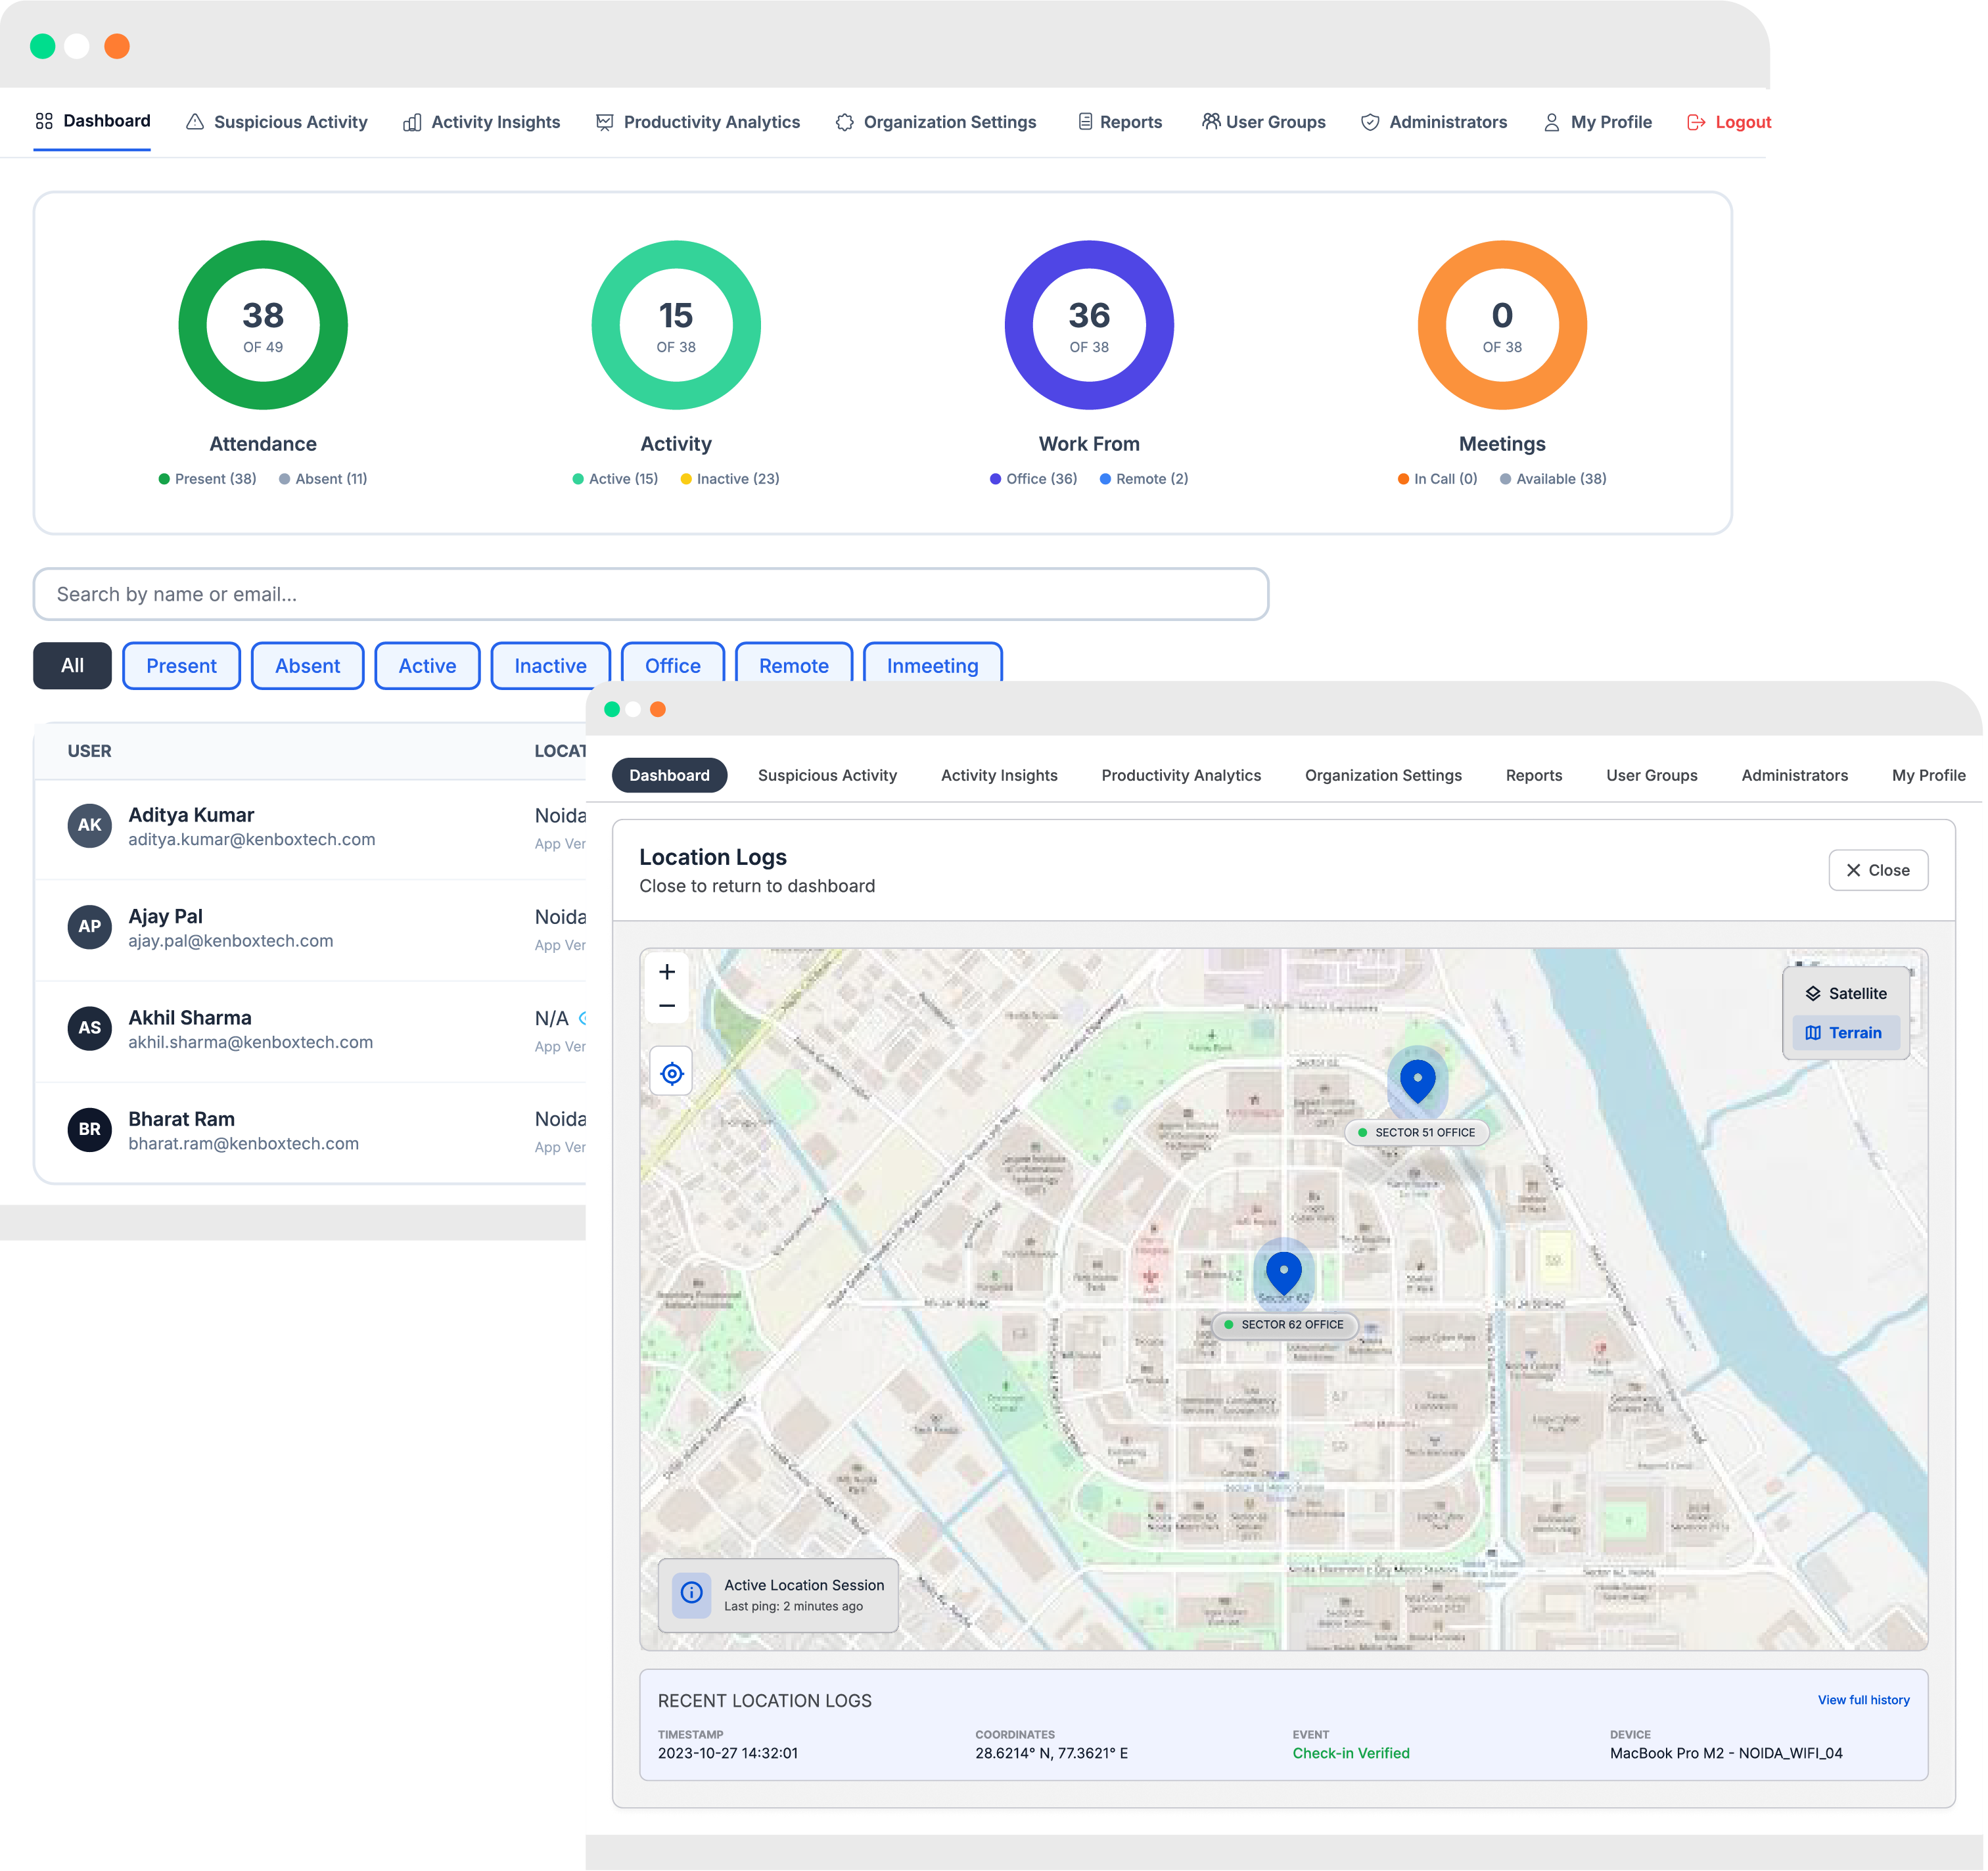Open Productivity Analytics in the back window

[x=698, y=122]
